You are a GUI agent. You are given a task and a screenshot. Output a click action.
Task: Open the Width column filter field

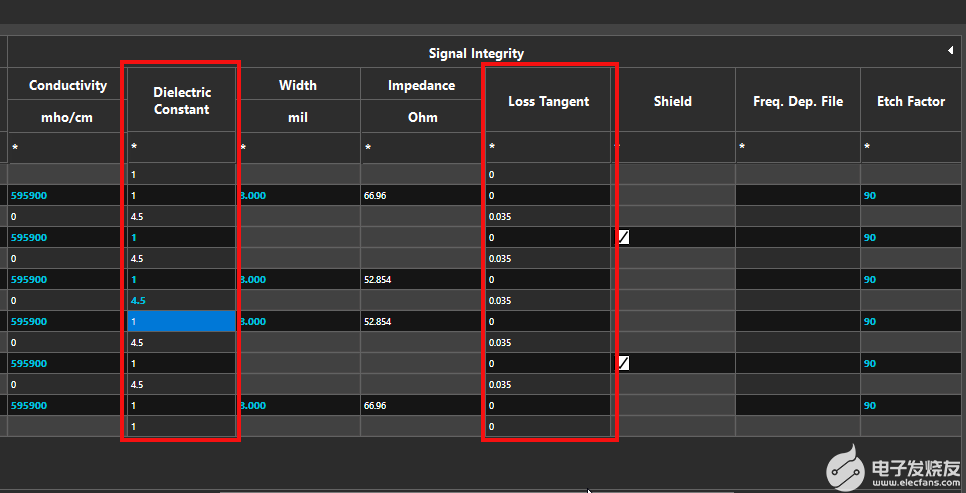point(298,148)
